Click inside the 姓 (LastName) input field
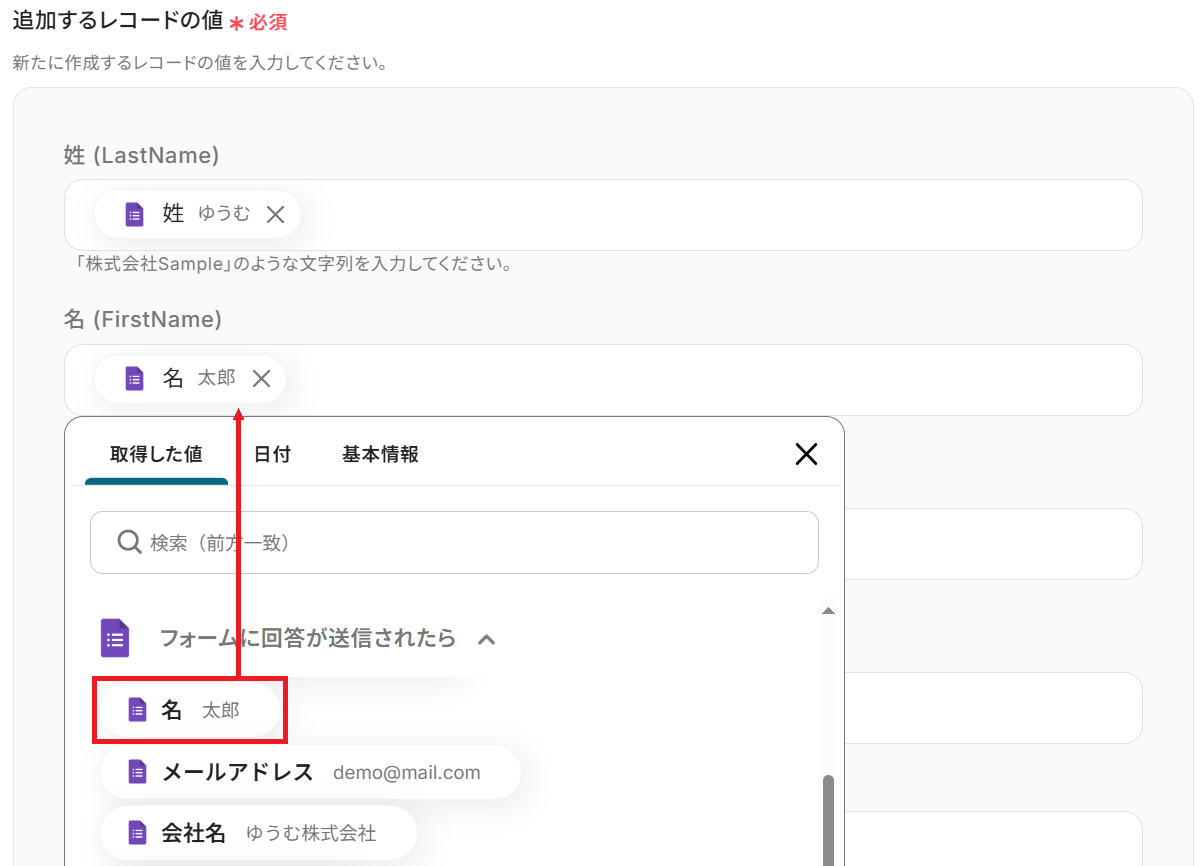 tap(603, 215)
